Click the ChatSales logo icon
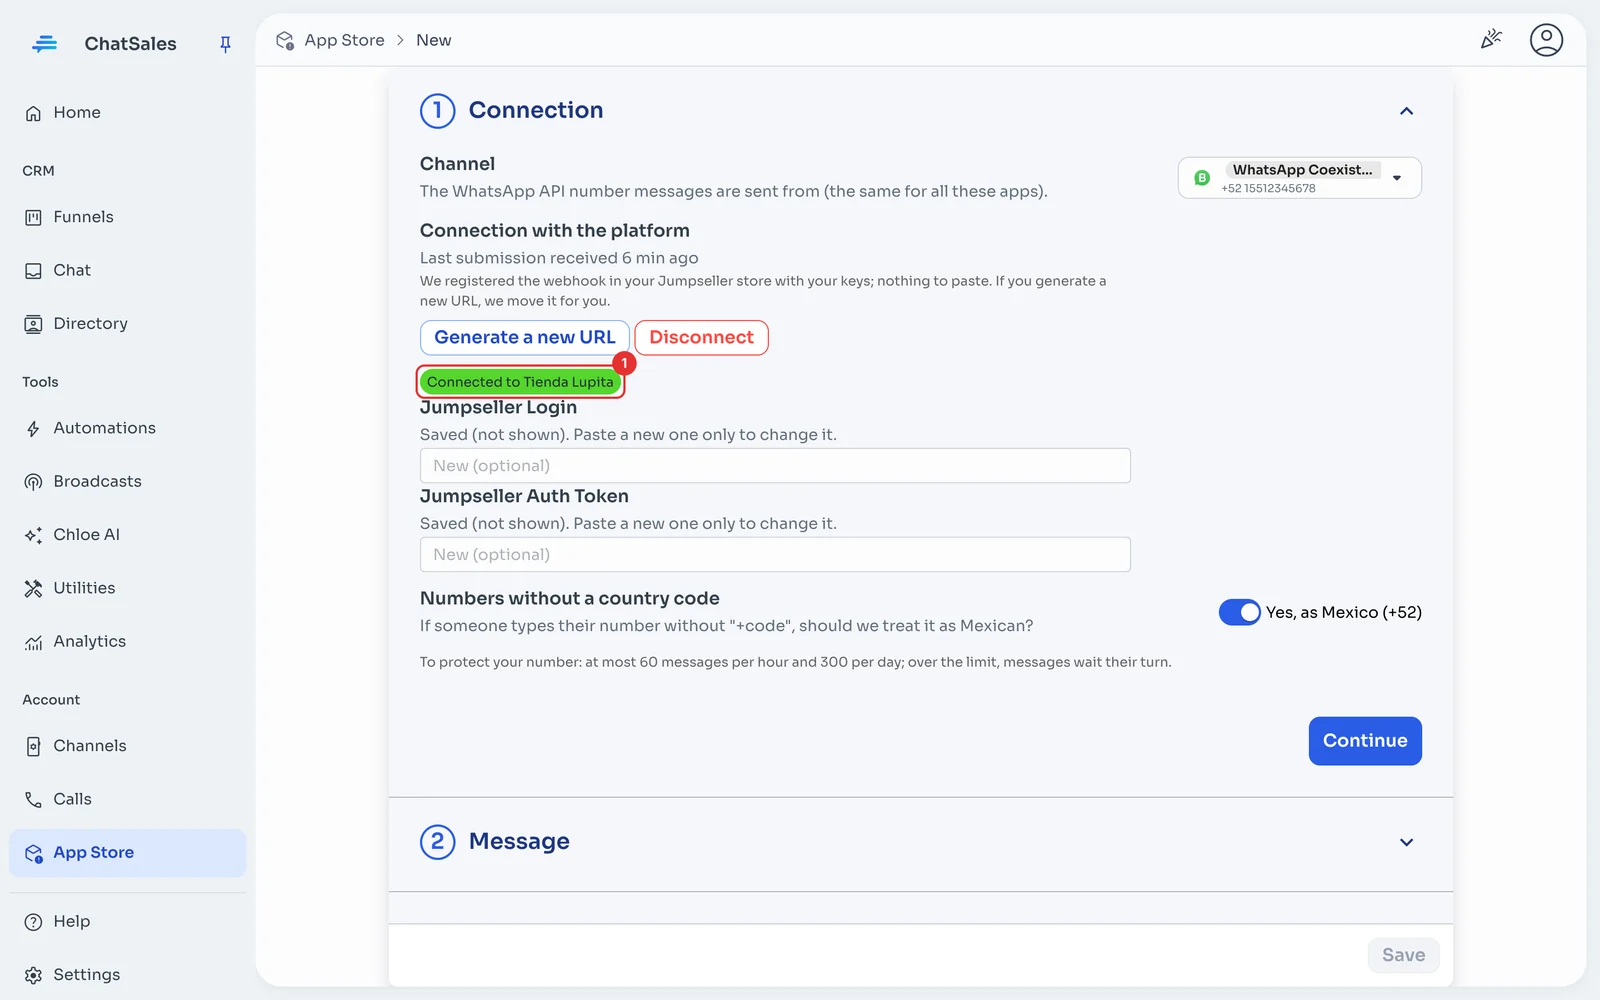This screenshot has width=1600, height=1000. point(44,44)
